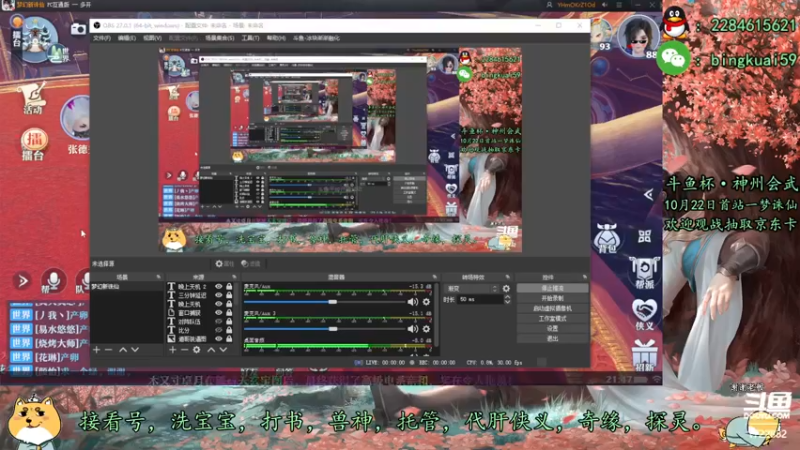Toggle the lock for the 比分 source
Screen dimensions: 800x450
229,330
